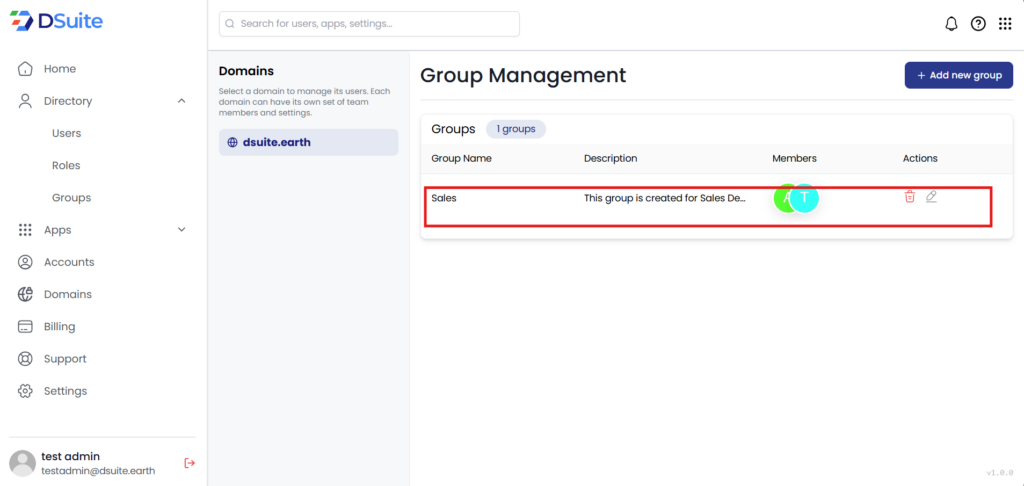The height and width of the screenshot is (486, 1024).
Task: Go to the Home menu item
Action: (x=59, y=69)
